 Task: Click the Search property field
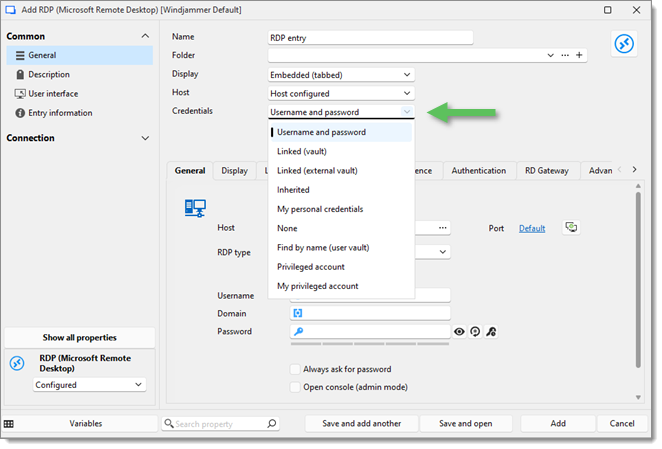point(220,424)
